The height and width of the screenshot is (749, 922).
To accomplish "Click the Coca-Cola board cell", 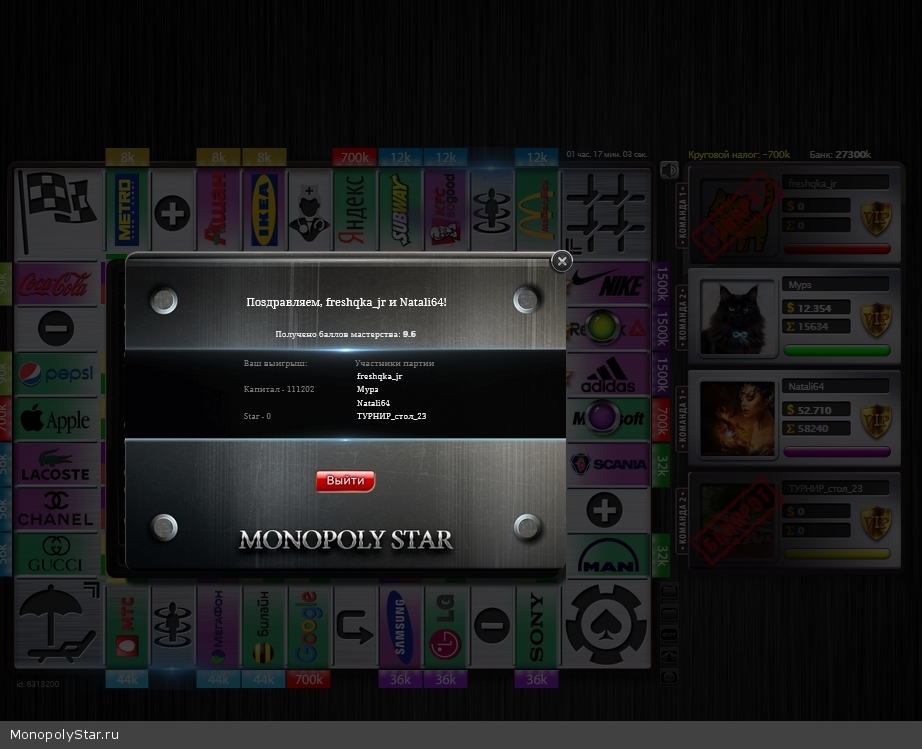I will (56, 284).
